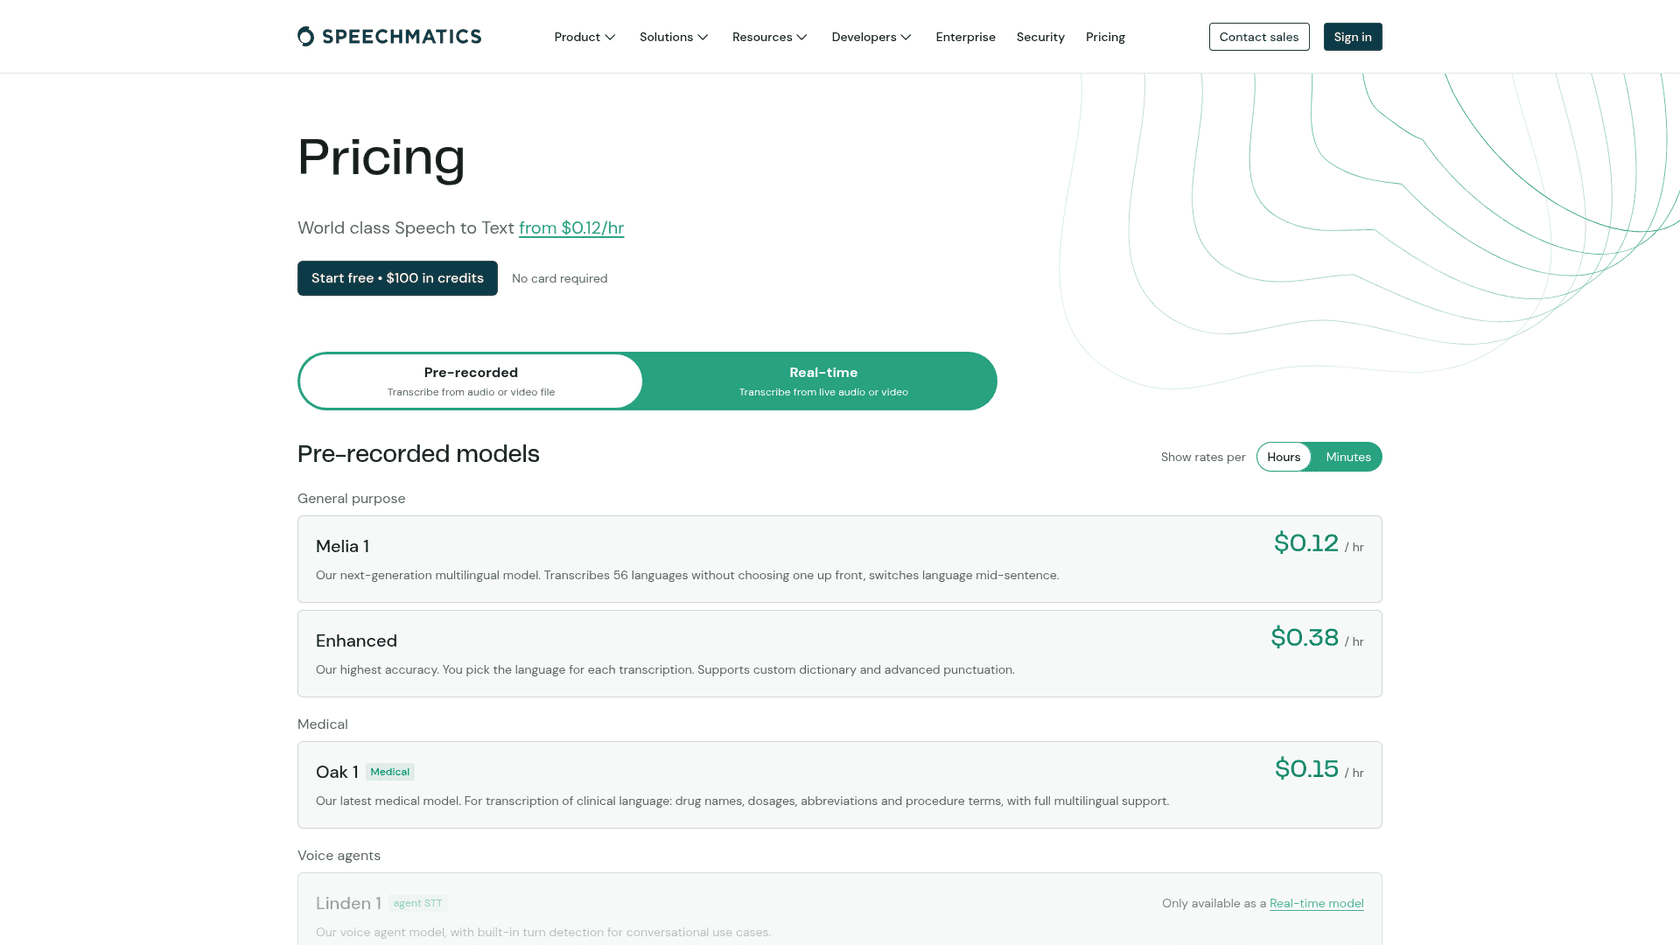The width and height of the screenshot is (1680, 945).
Task: Open the Security nav link
Action: (x=1040, y=37)
